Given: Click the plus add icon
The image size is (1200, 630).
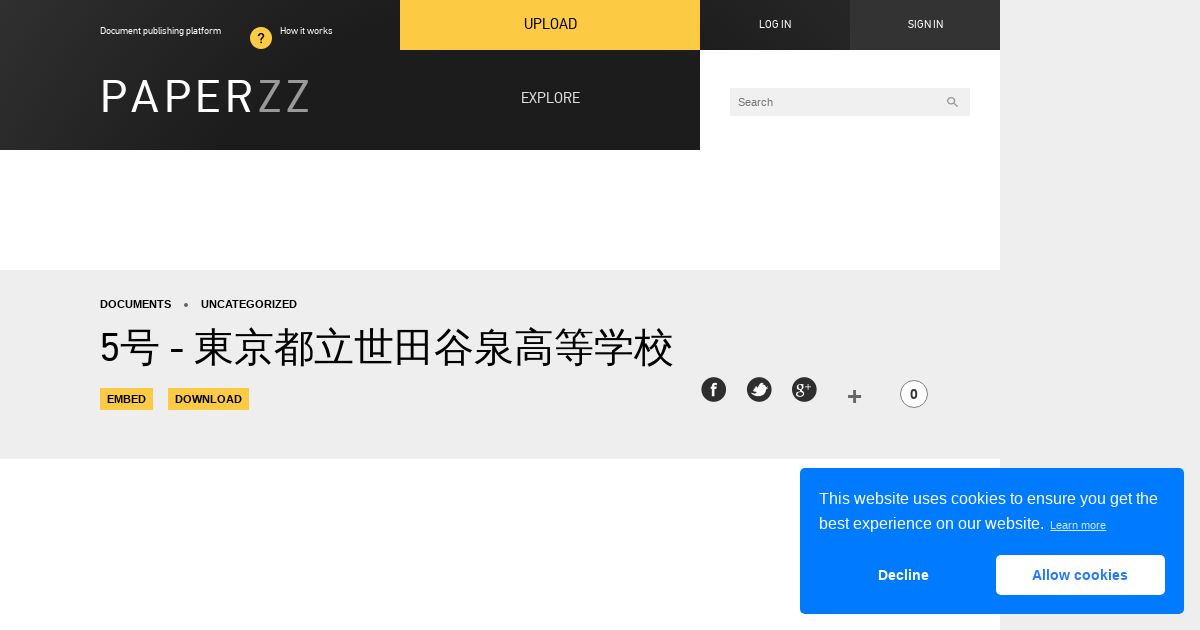Looking at the screenshot, I should pos(854,396).
